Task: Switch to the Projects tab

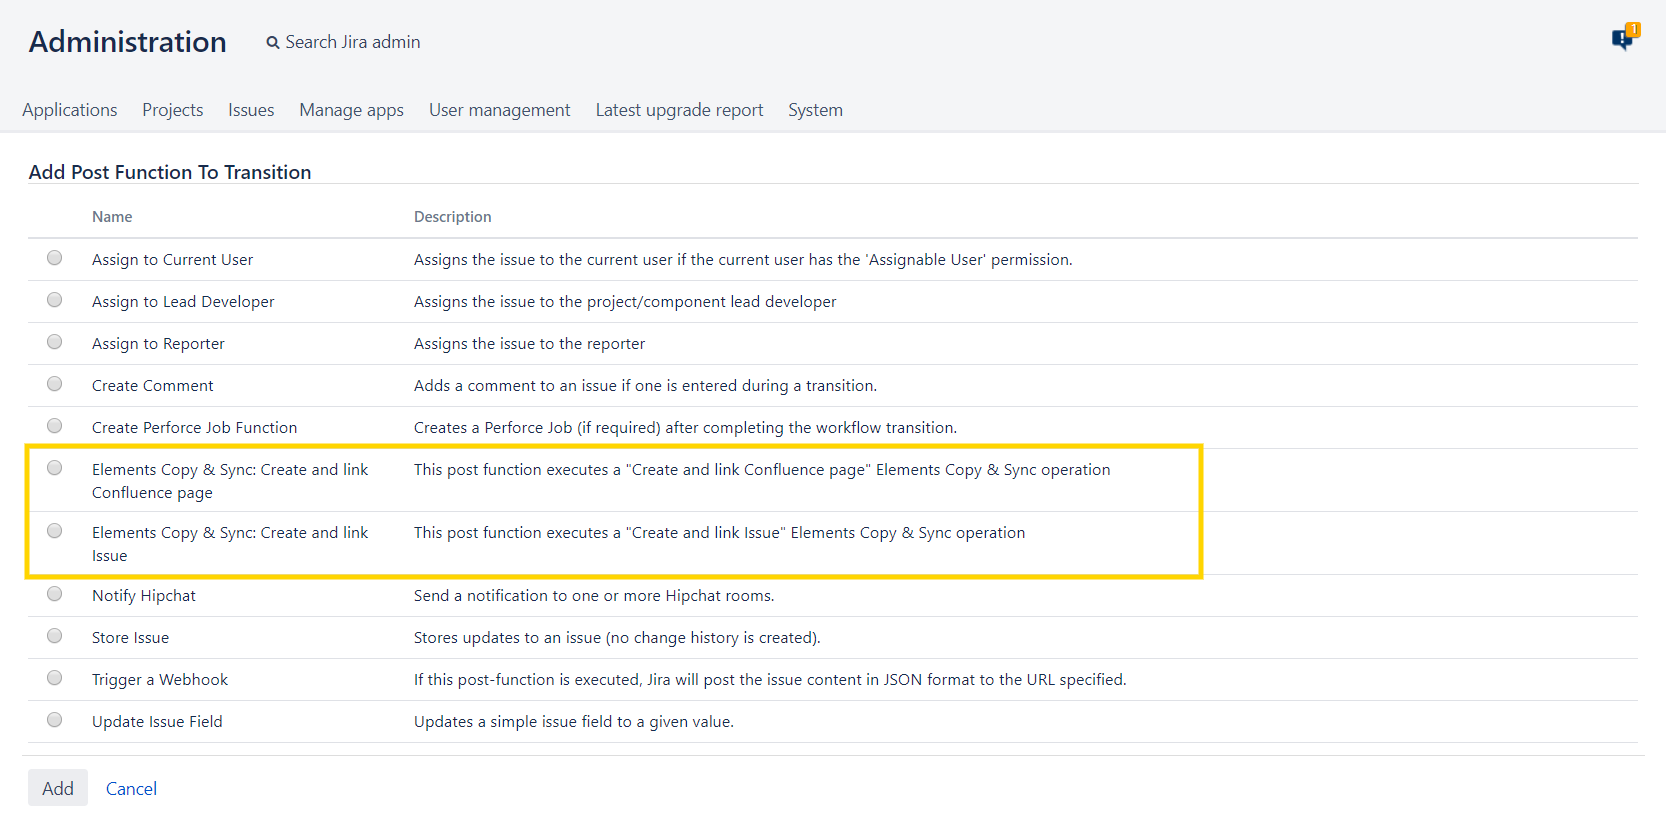Action: click(x=172, y=110)
